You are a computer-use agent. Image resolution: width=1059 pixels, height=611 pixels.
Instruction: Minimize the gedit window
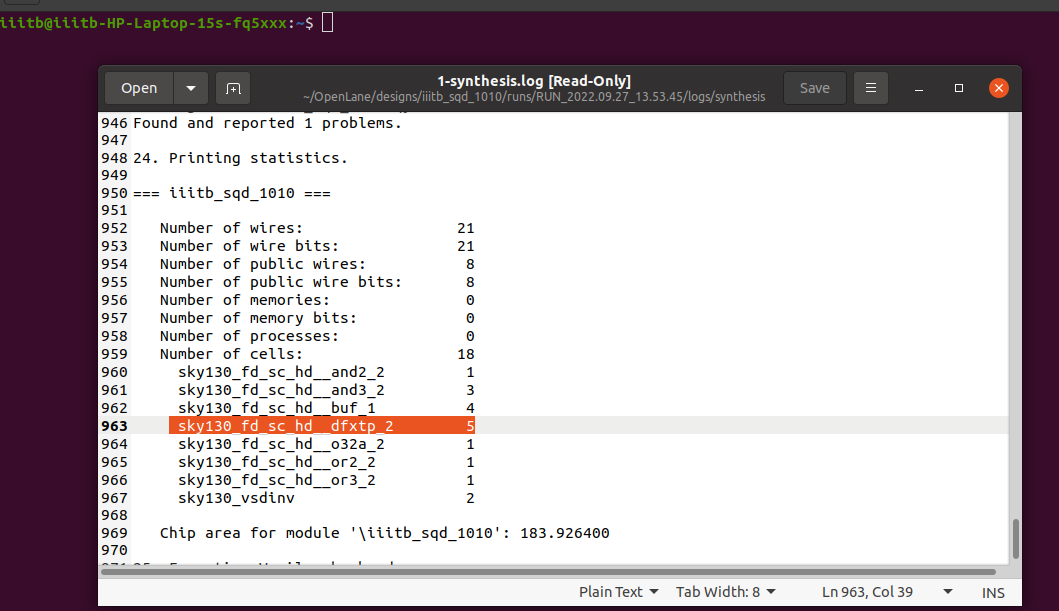(x=919, y=88)
